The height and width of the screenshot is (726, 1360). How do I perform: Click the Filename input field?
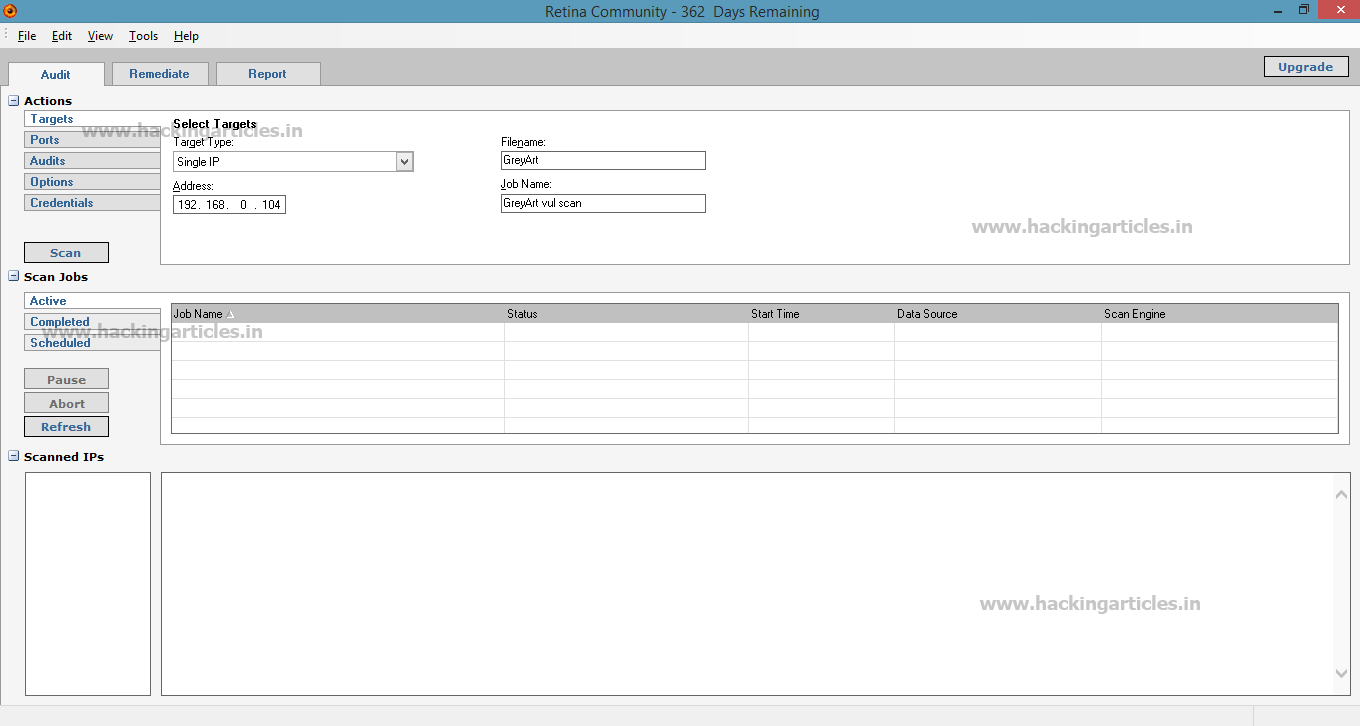point(603,160)
